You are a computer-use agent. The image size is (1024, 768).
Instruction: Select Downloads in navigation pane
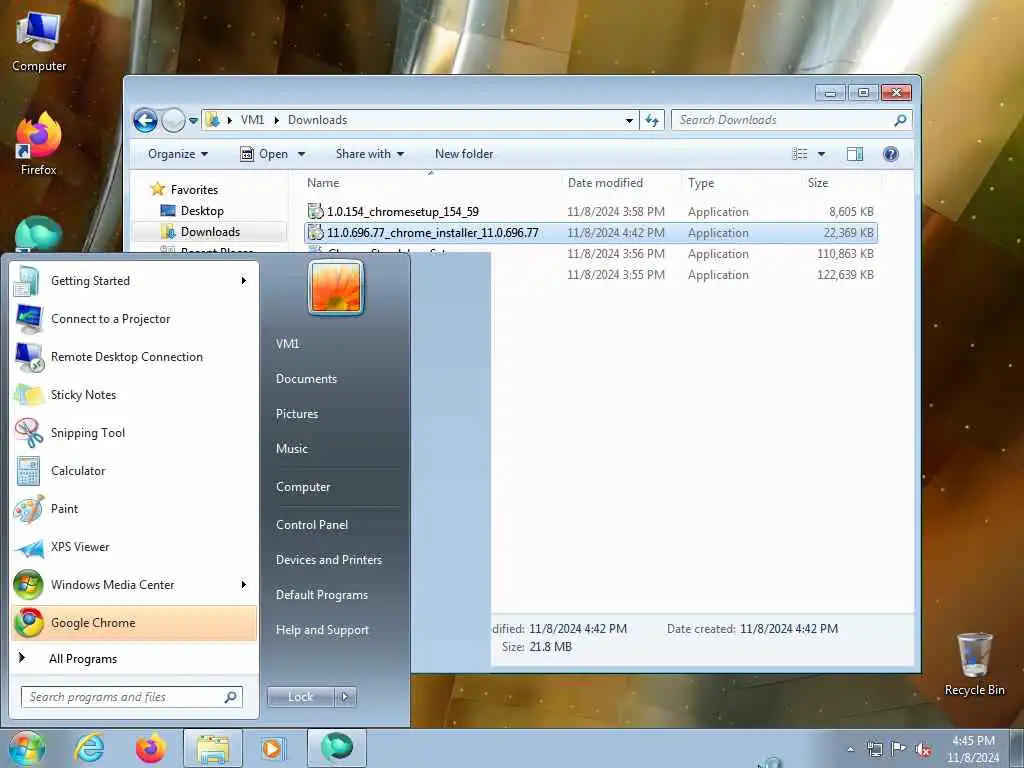tap(210, 232)
